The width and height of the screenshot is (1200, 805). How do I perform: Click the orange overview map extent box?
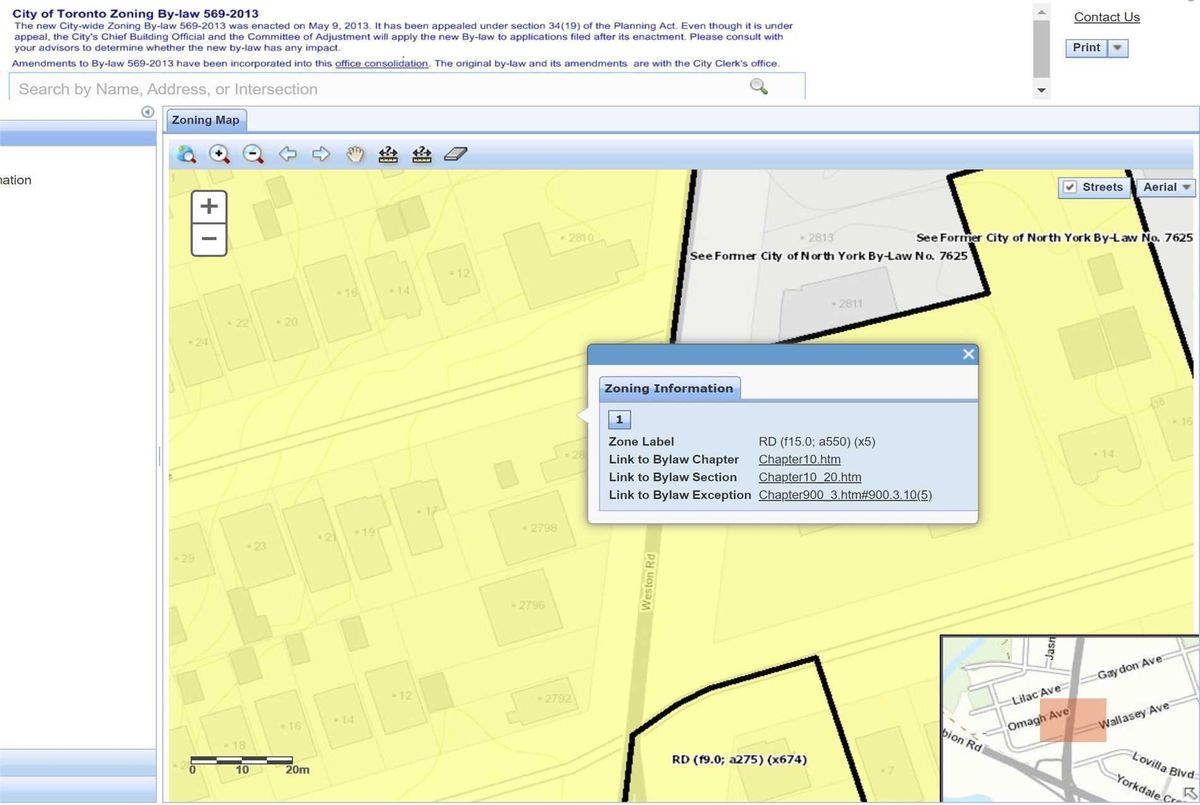coord(1073,720)
